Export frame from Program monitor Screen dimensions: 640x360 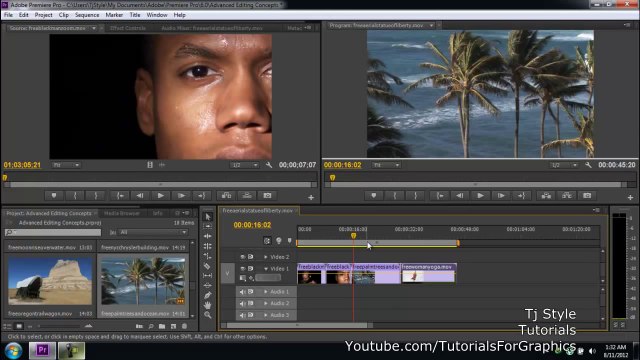click(x=587, y=196)
